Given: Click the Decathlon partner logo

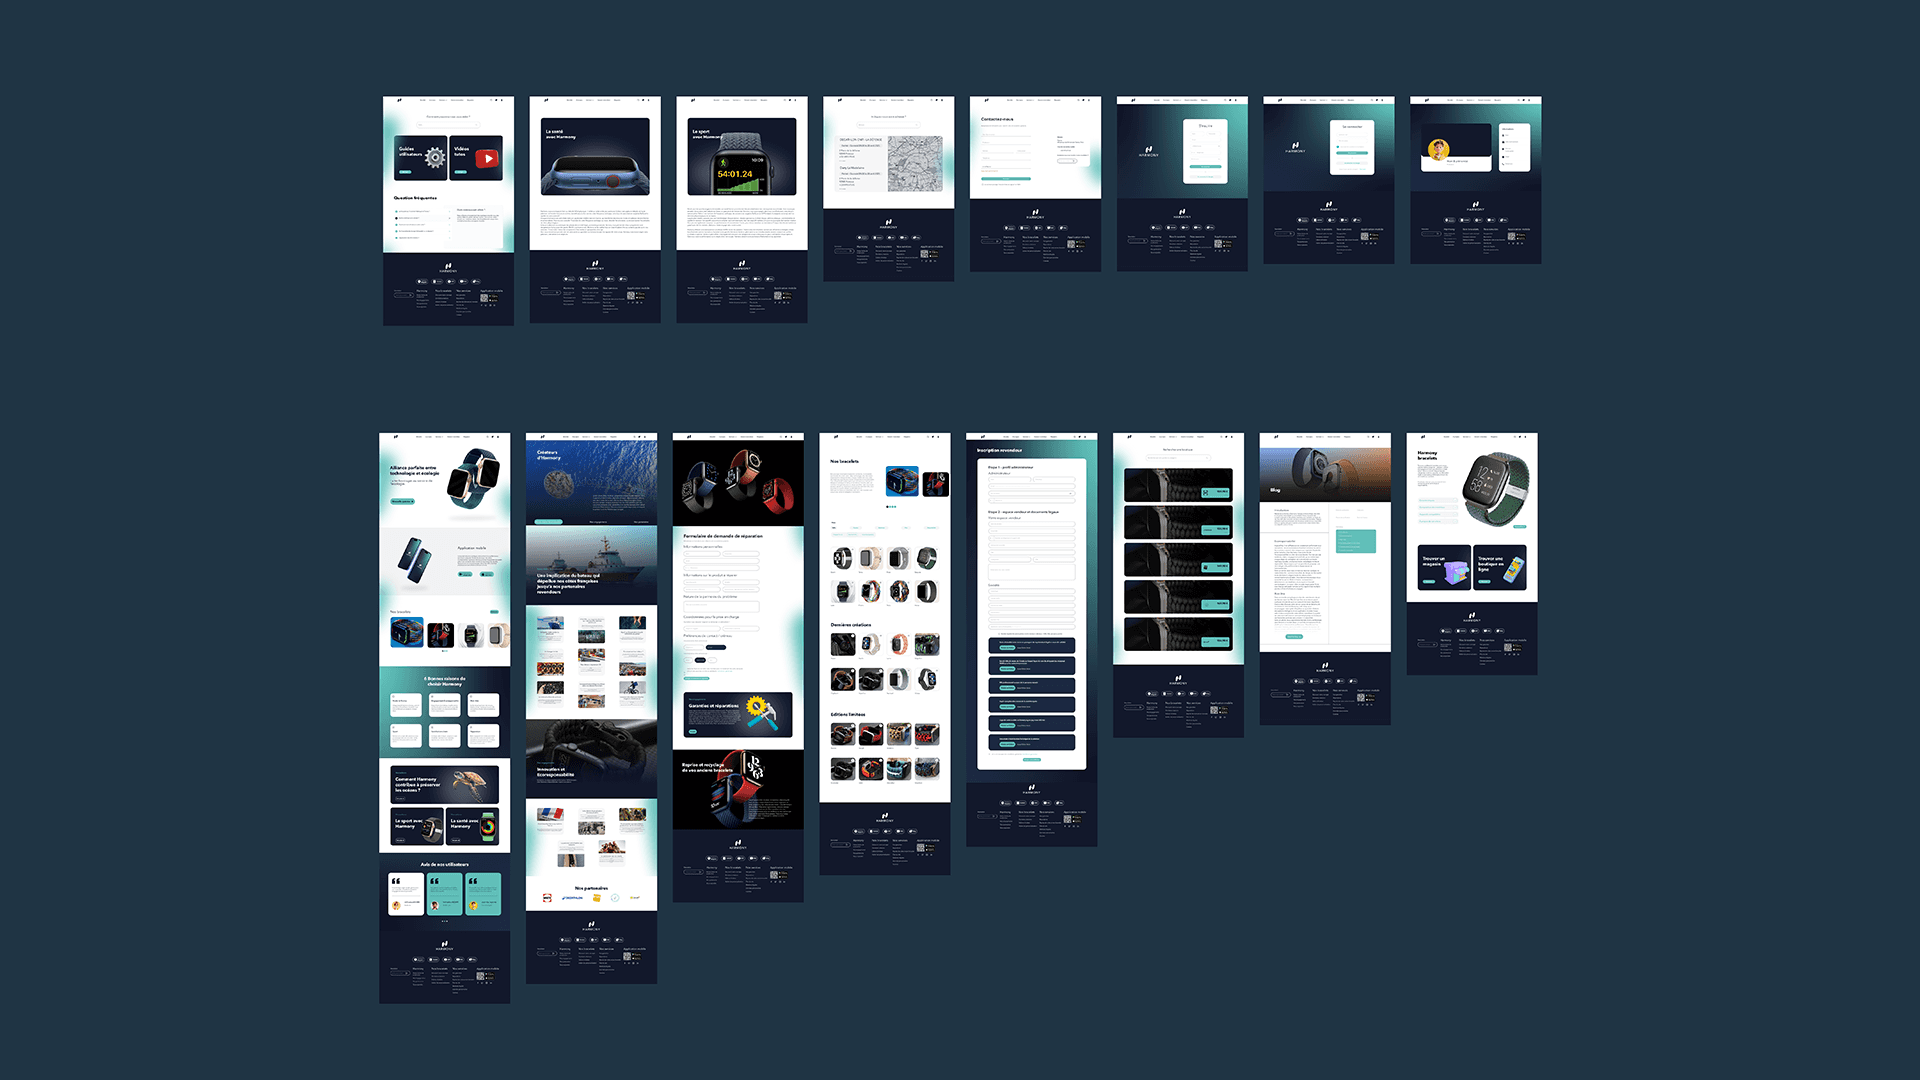Looking at the screenshot, I should [x=572, y=898].
